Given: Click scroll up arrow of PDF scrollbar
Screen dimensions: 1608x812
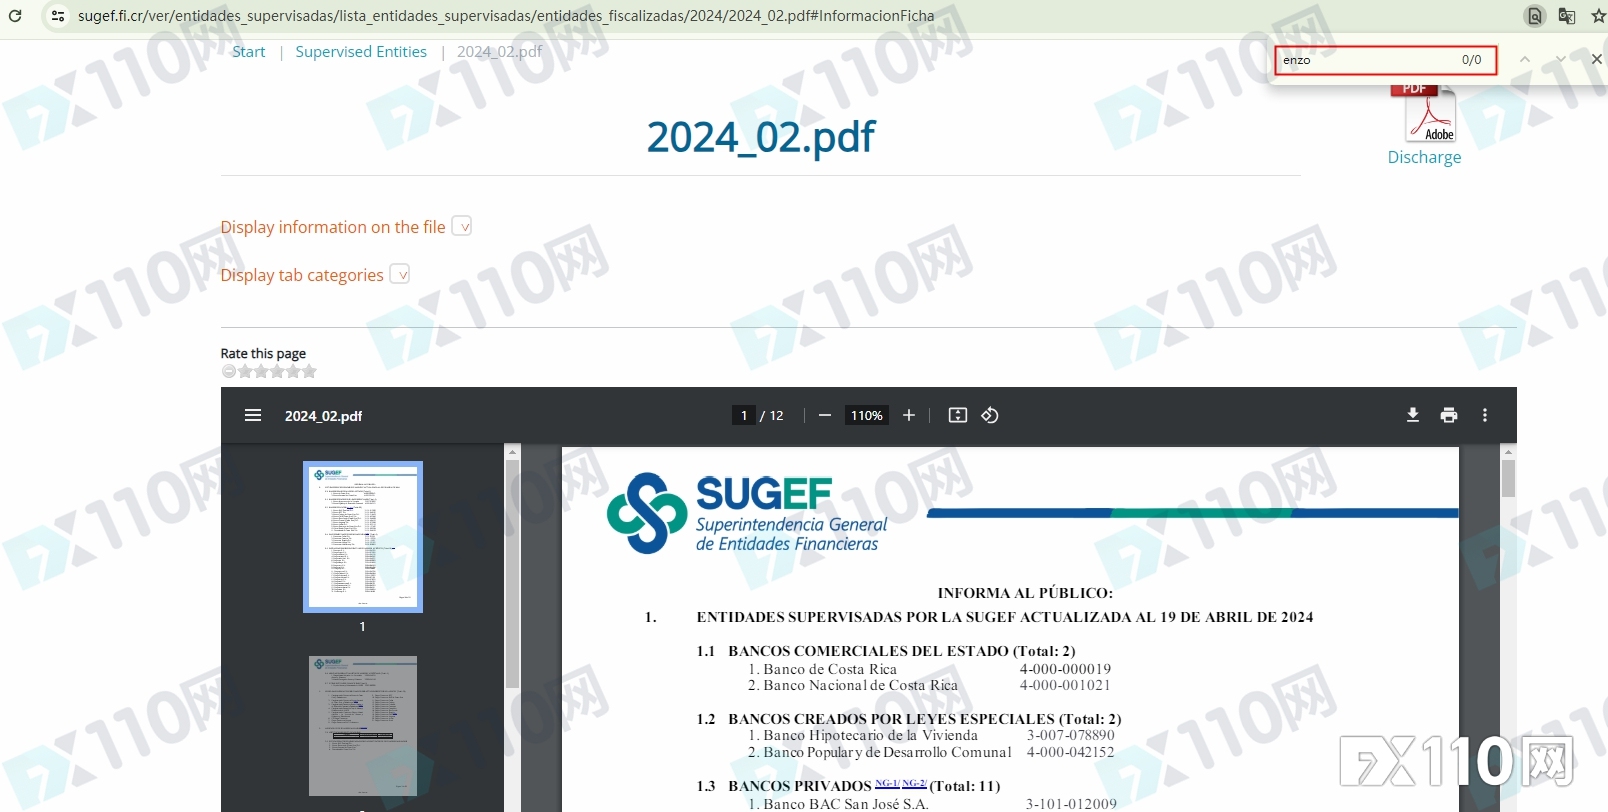Looking at the screenshot, I should 1508,452.
